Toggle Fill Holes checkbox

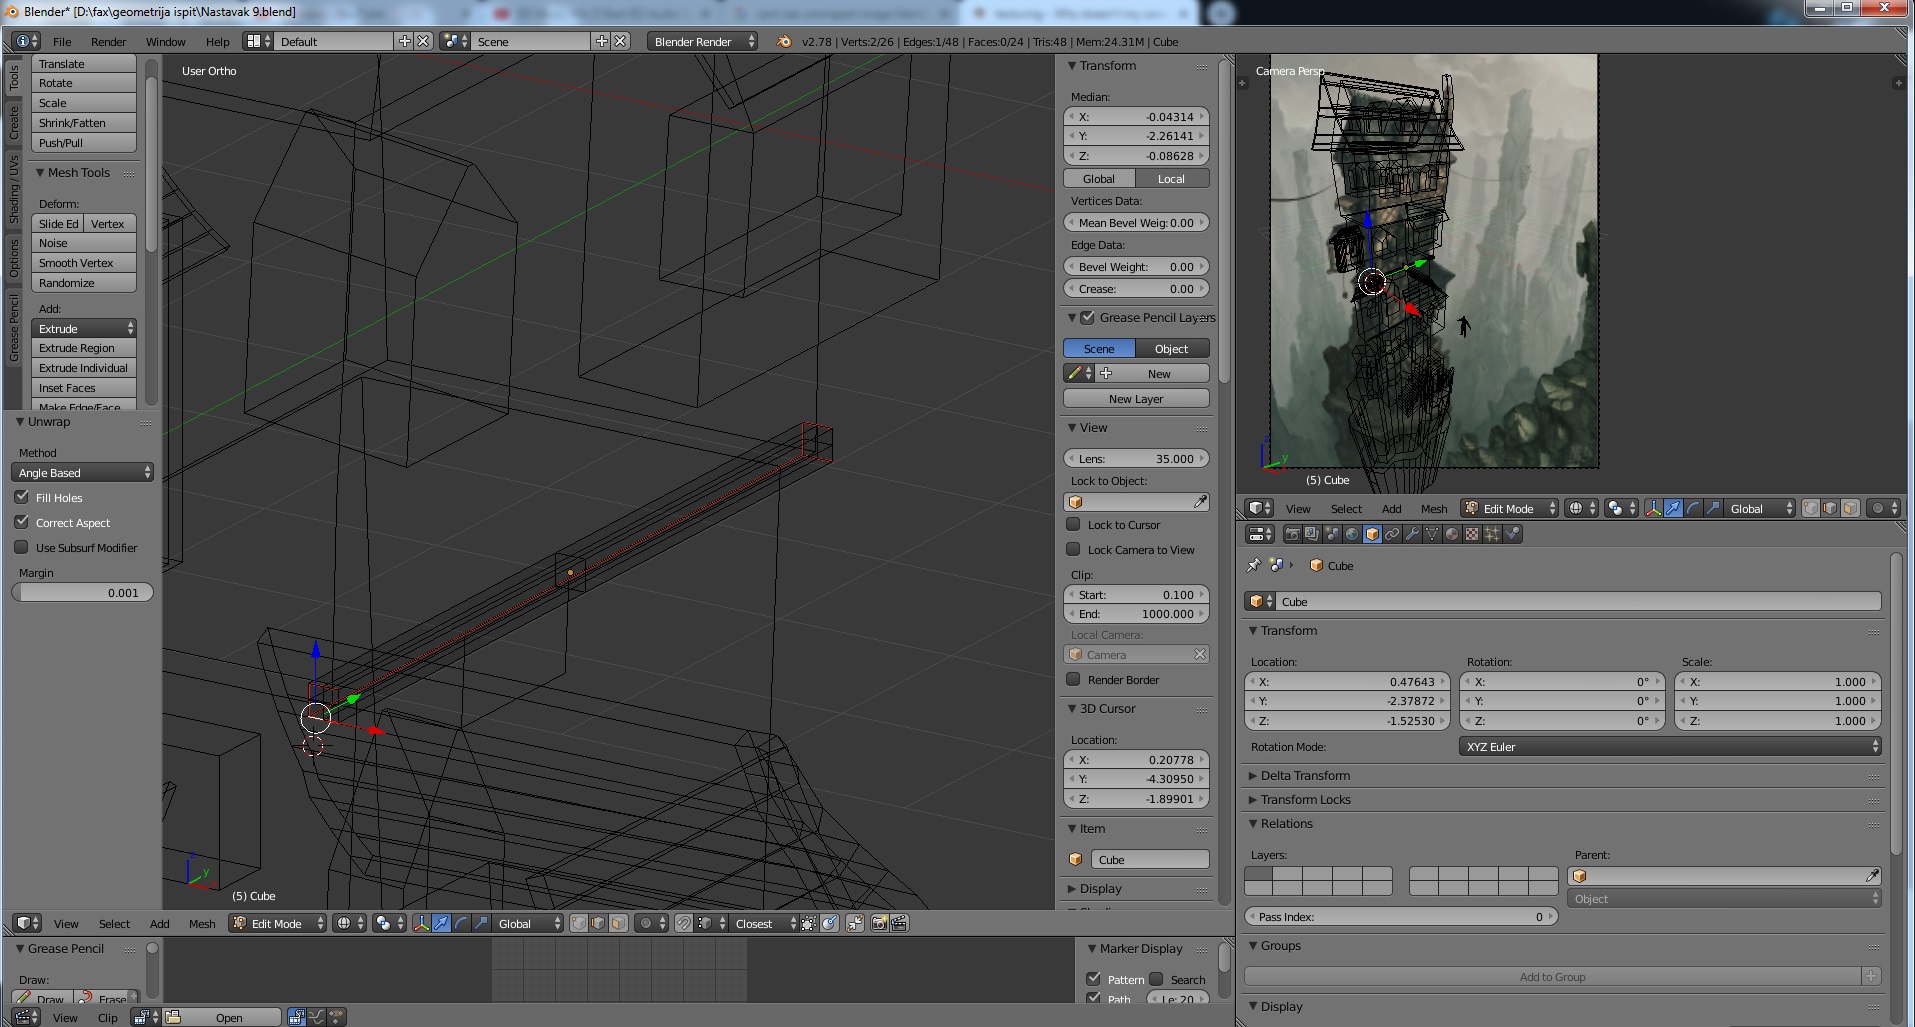[x=21, y=497]
